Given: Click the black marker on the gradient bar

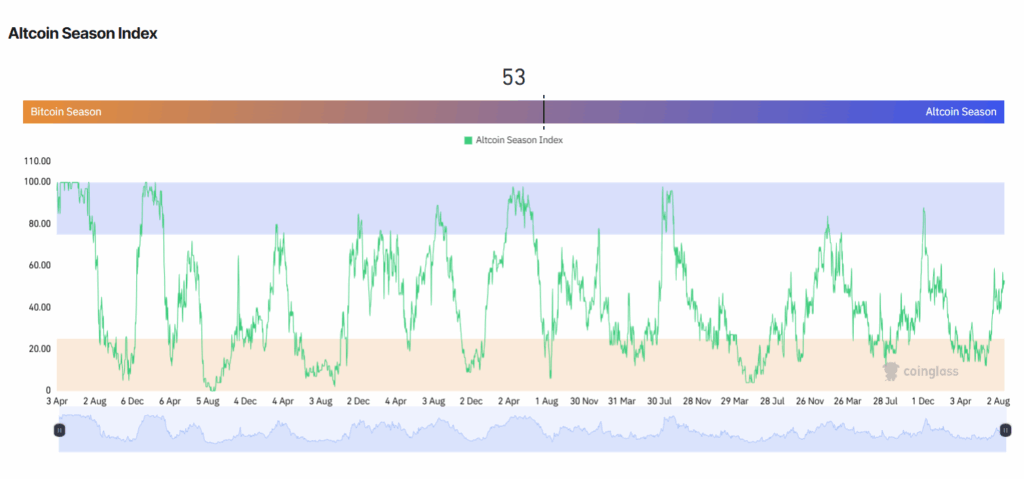Looking at the screenshot, I should click(543, 112).
